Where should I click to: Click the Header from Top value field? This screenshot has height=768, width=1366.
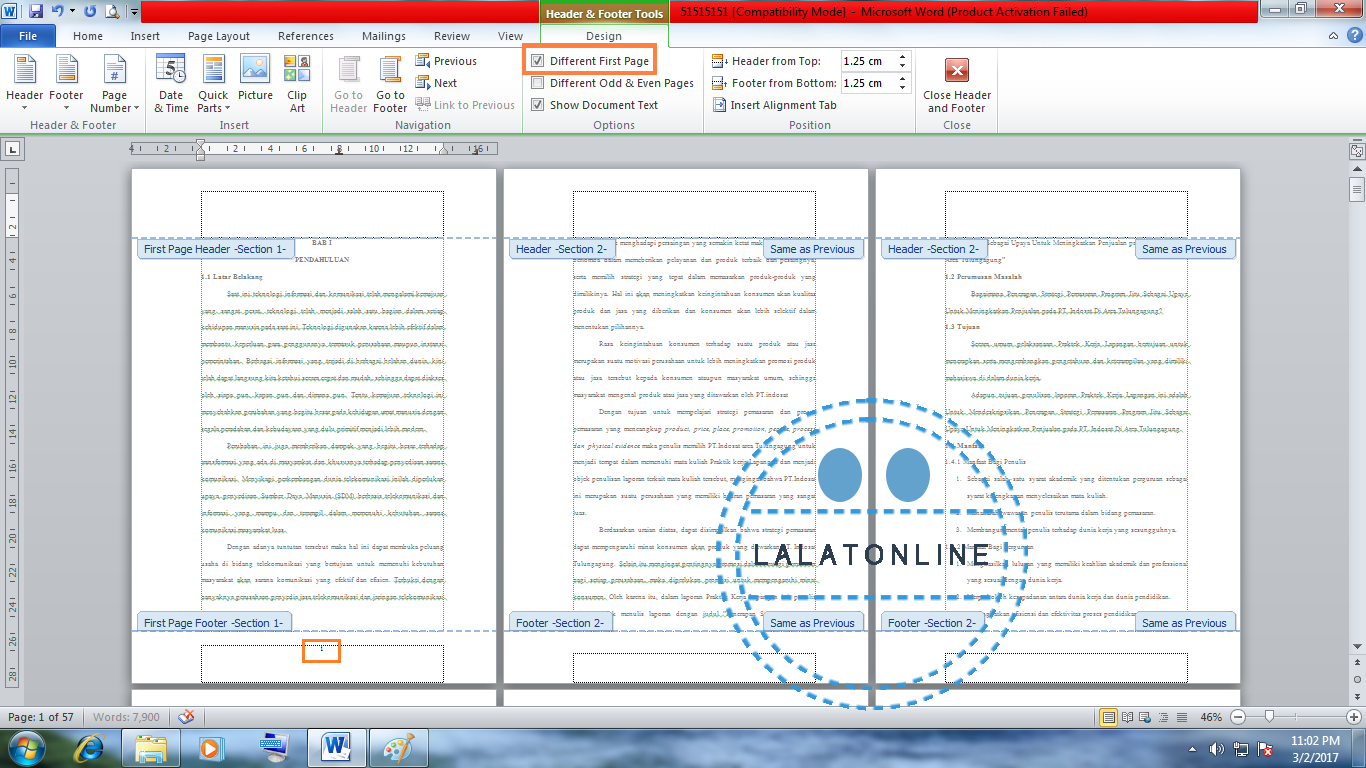point(867,61)
